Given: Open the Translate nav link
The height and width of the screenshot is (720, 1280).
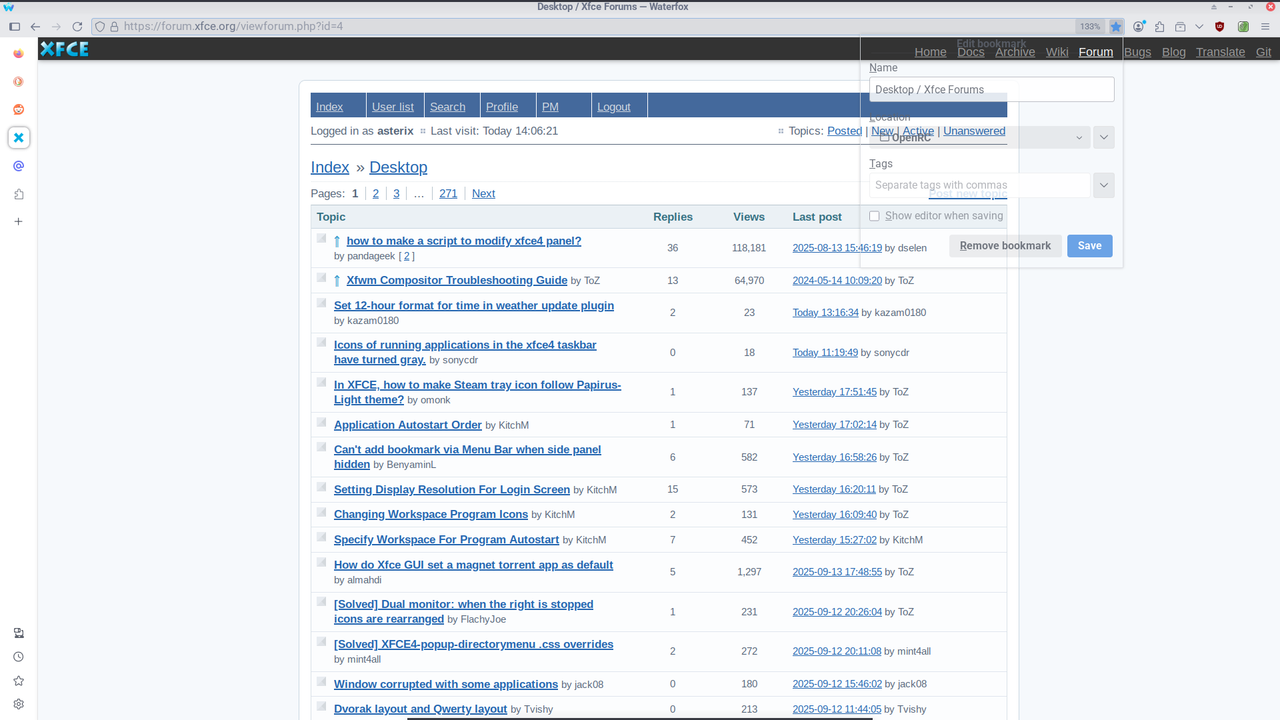Looking at the screenshot, I should [x=1220, y=52].
